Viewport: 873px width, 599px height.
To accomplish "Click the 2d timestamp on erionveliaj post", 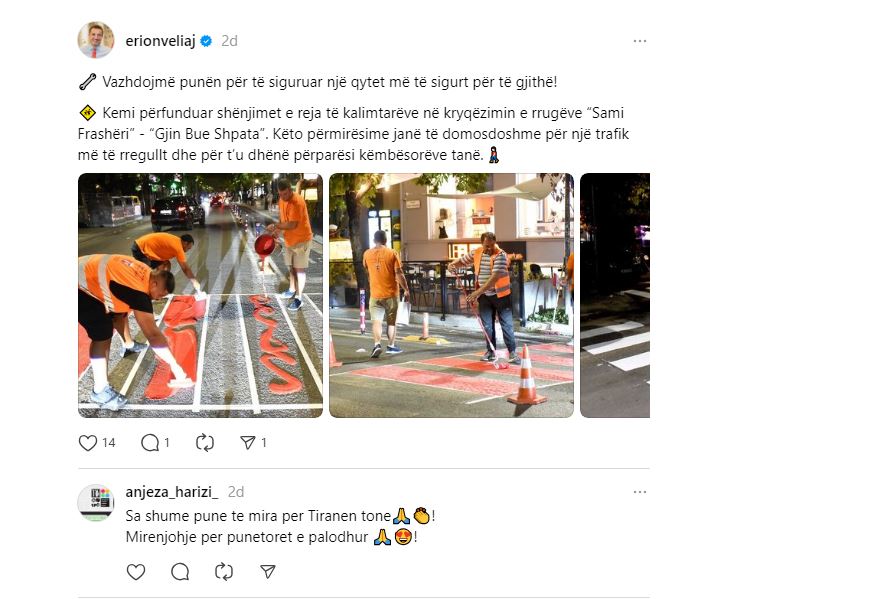I will point(229,41).
